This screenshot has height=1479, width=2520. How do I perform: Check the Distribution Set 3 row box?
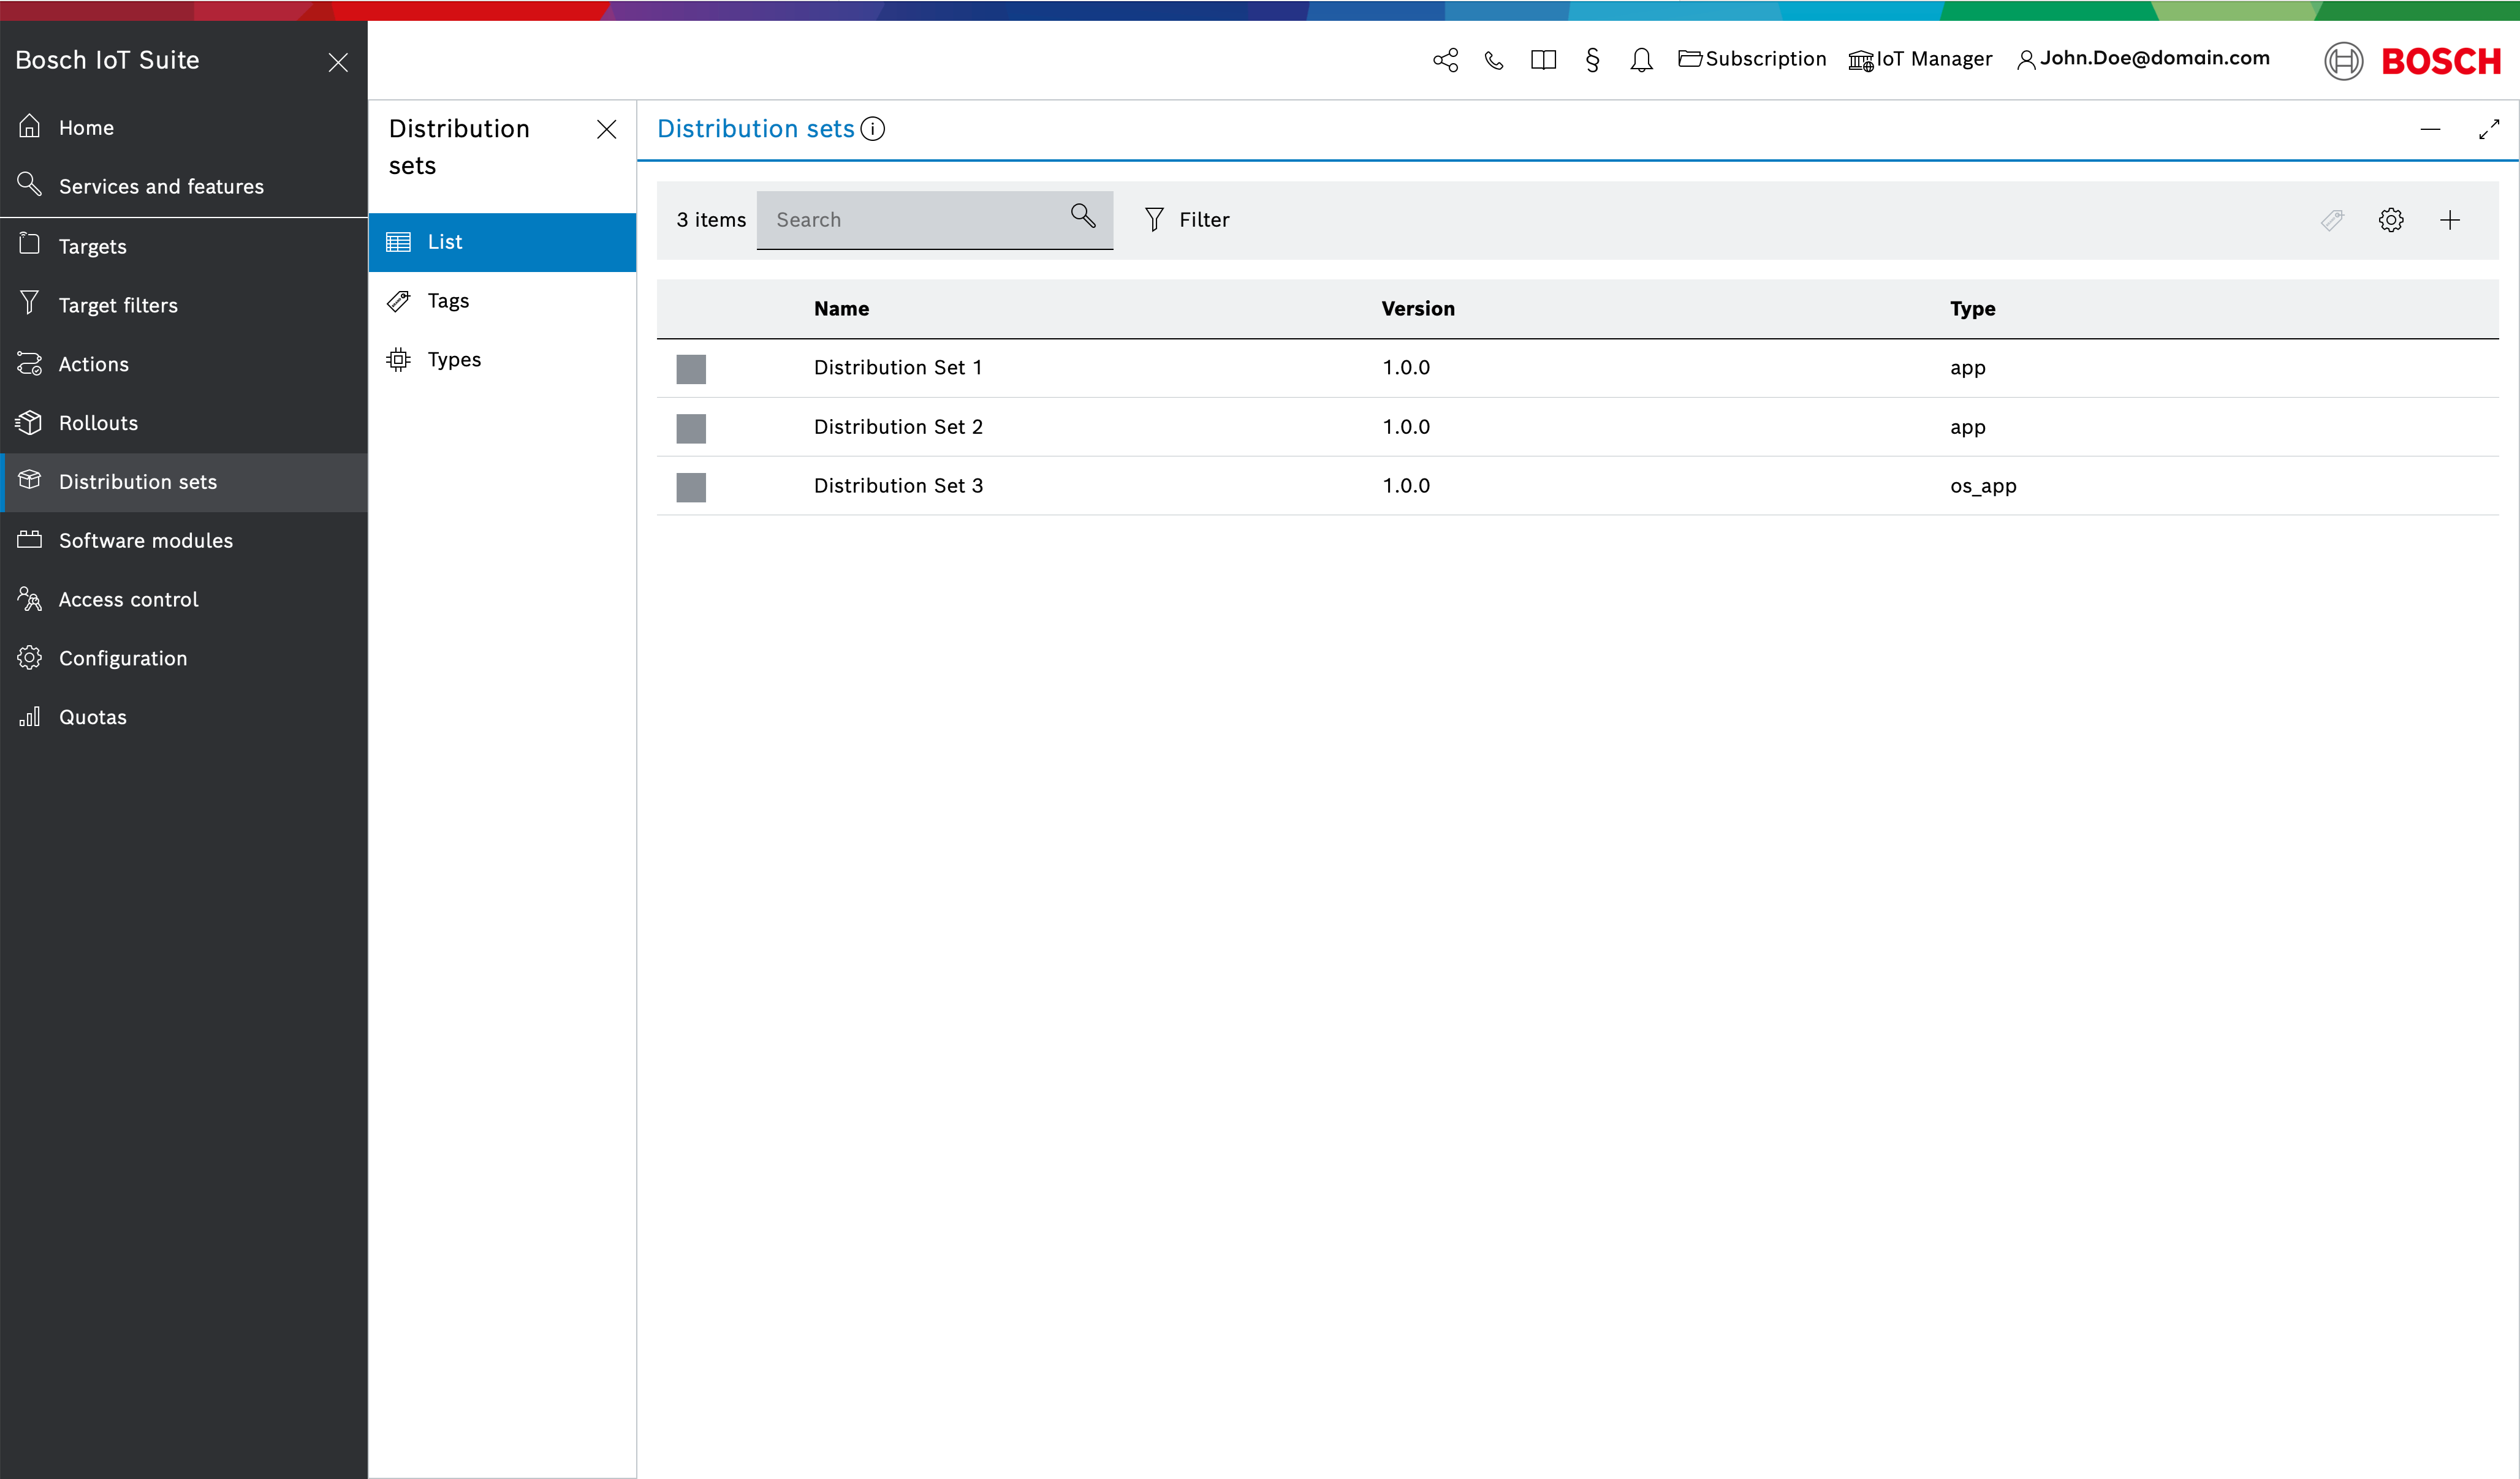tap(691, 487)
